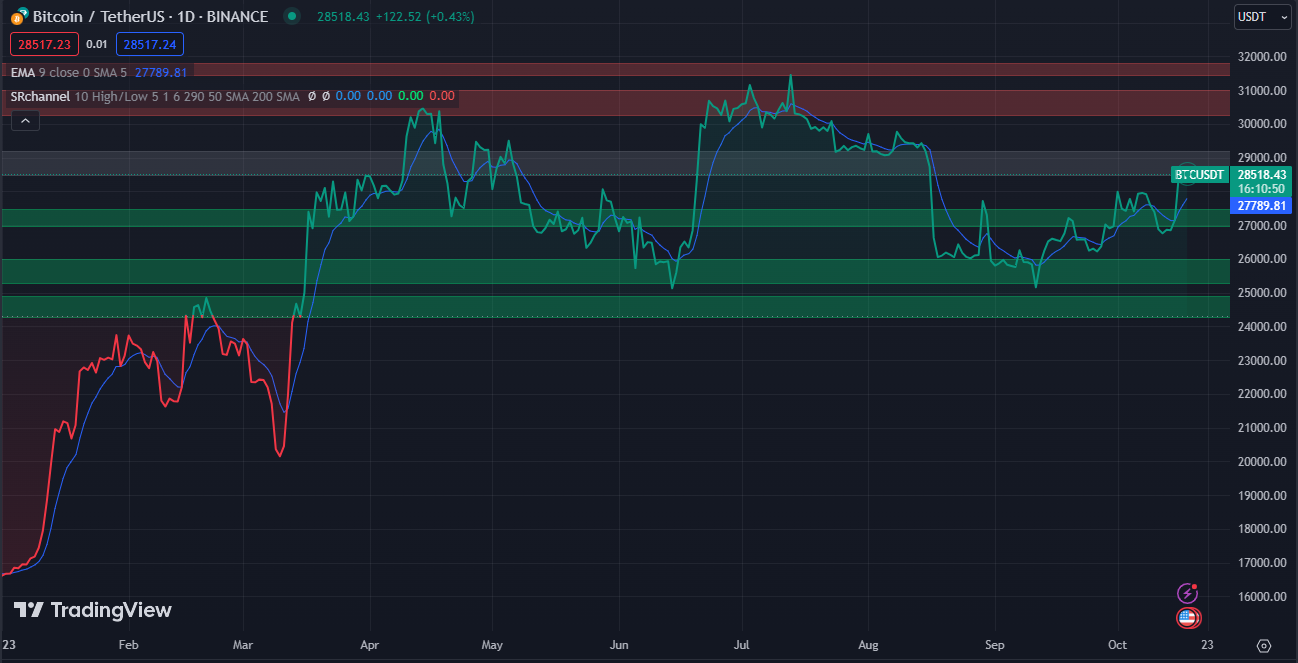The image size is (1298, 663).
Task: Open chart settings via the gear icon
Action: click(1264, 646)
